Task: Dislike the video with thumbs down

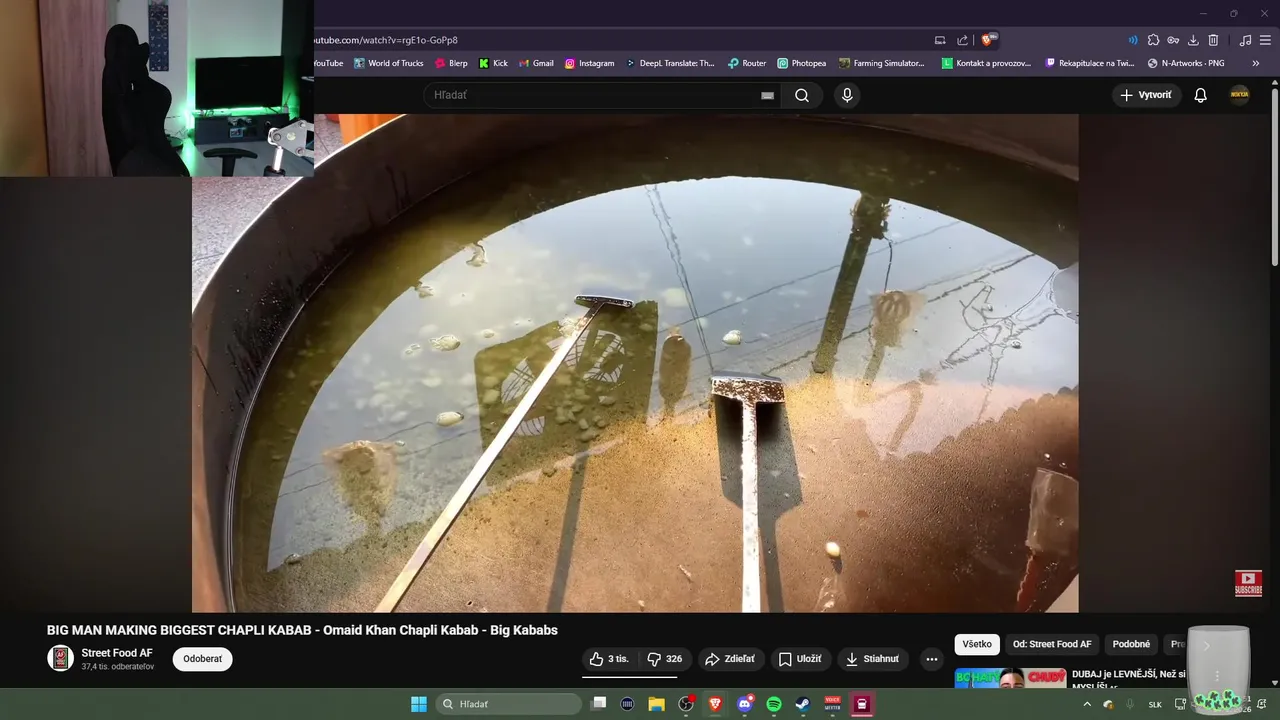Action: point(664,659)
